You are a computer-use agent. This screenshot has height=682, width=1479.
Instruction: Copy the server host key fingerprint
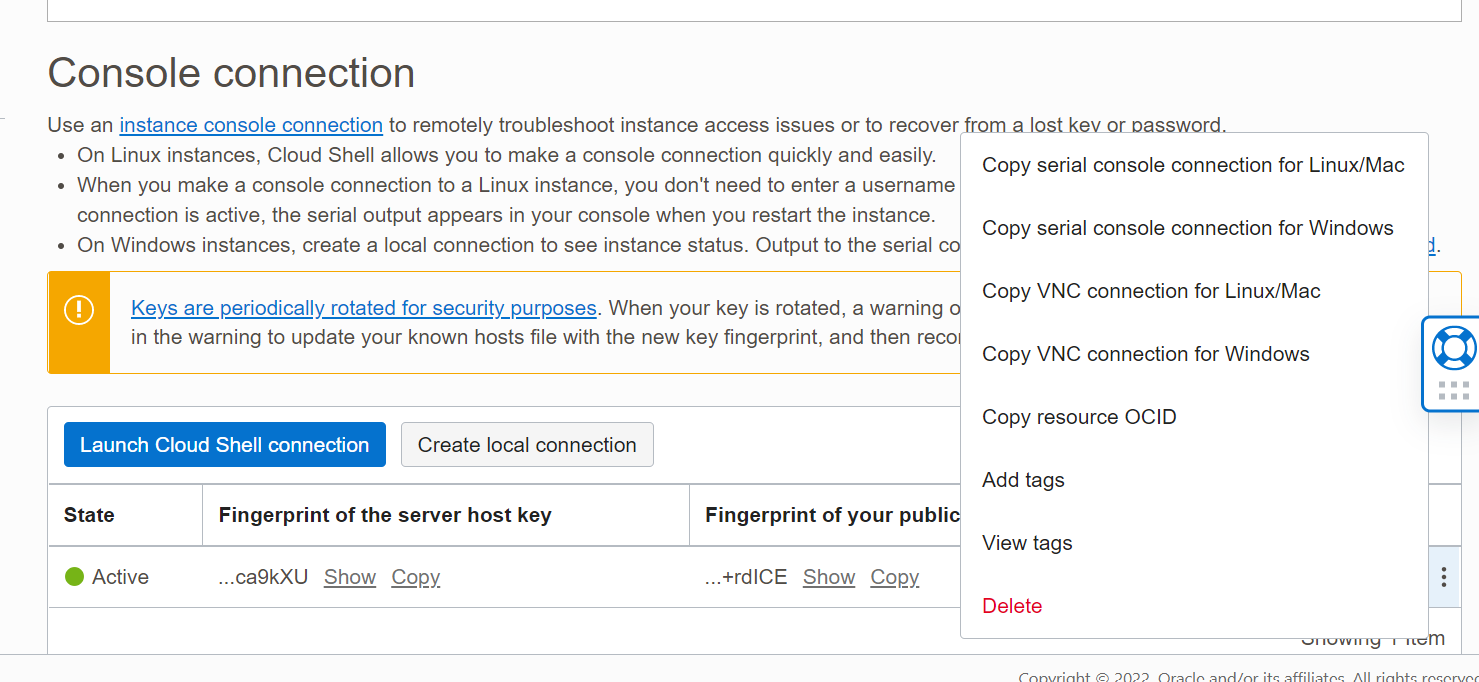click(x=415, y=577)
